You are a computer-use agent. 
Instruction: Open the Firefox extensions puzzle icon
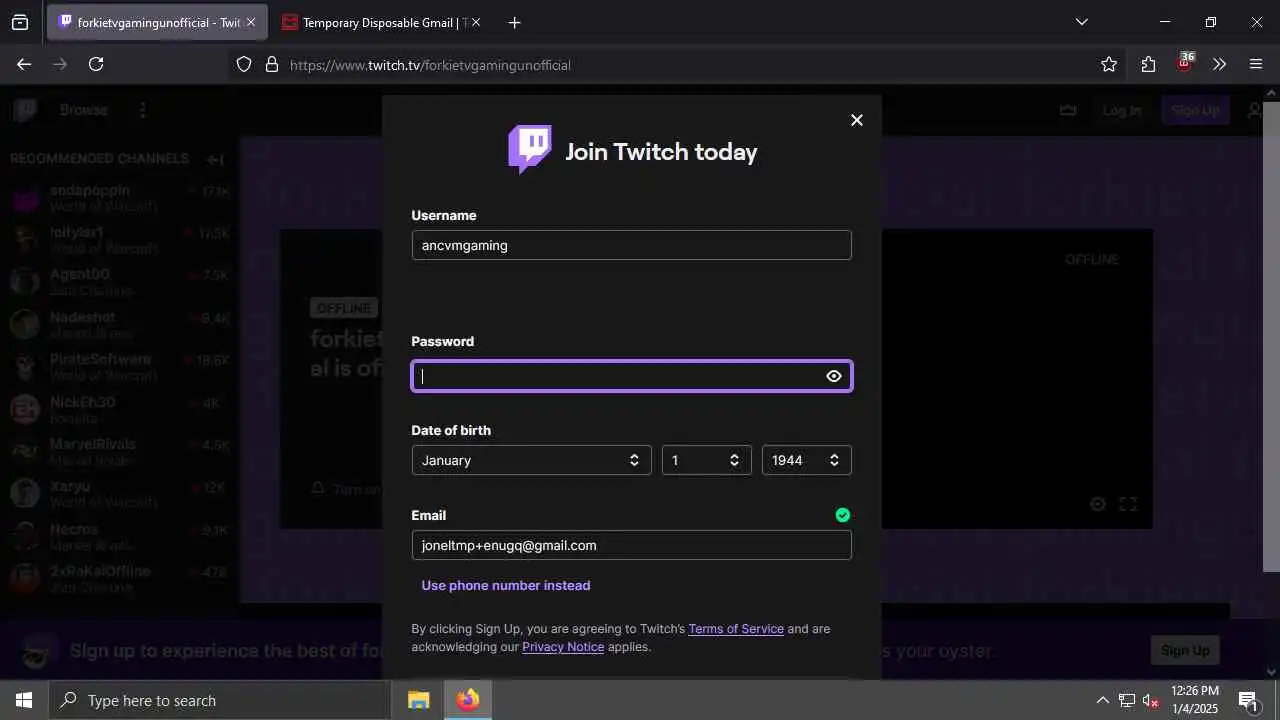point(1148,65)
